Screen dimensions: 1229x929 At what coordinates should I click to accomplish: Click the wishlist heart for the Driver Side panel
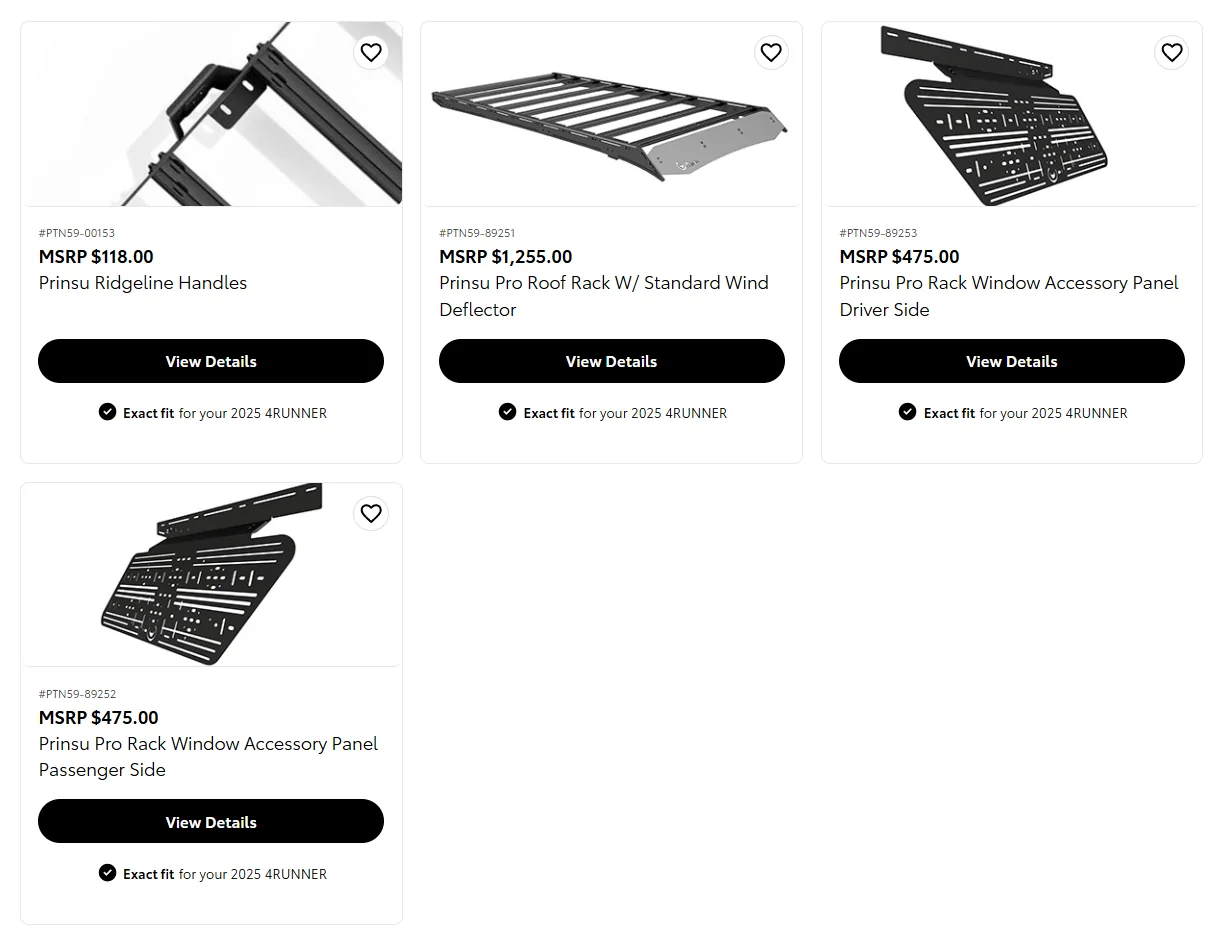click(1171, 52)
